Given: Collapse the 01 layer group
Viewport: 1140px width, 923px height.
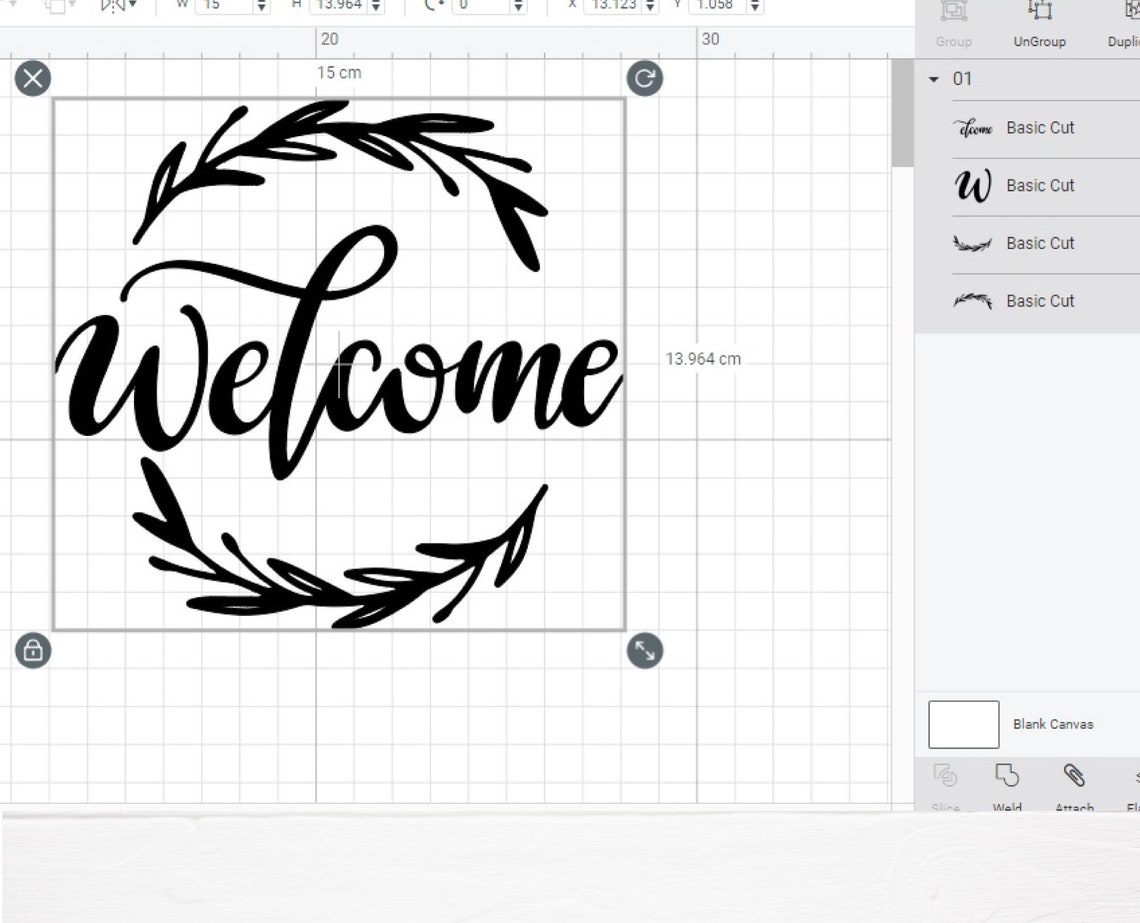Looking at the screenshot, I should (x=934, y=79).
